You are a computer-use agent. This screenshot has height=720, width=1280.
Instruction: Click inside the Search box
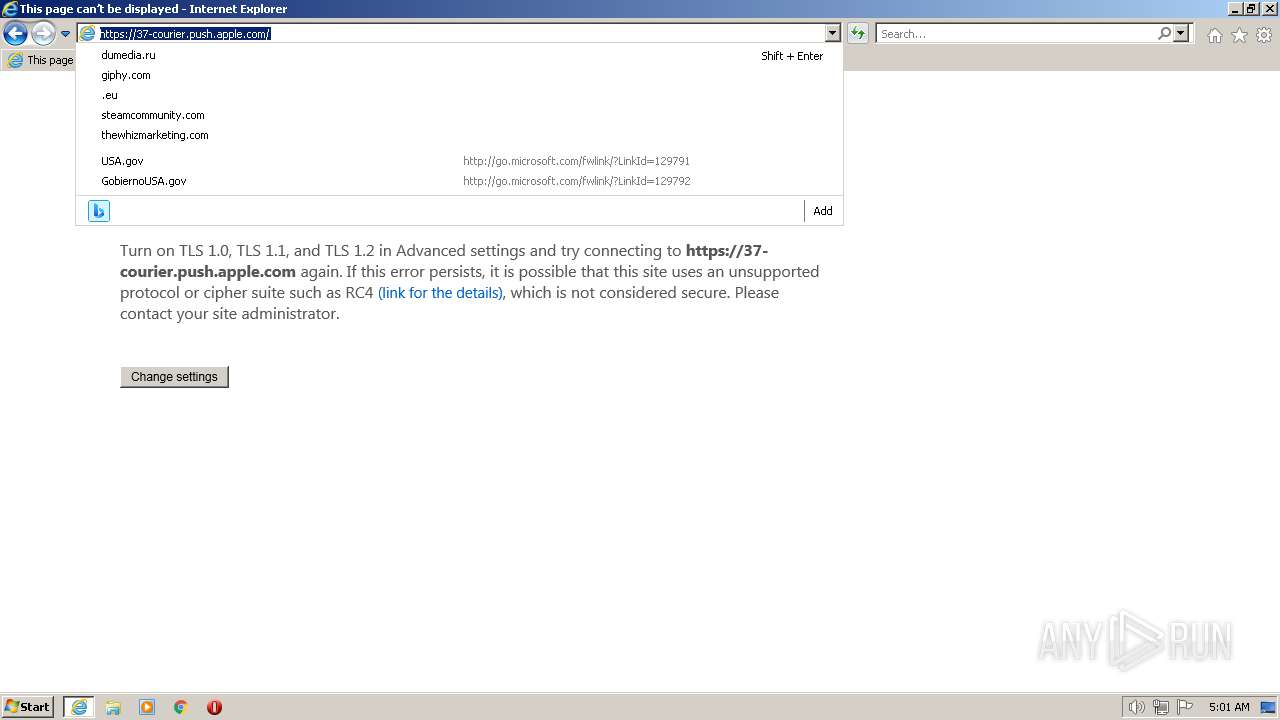(1016, 33)
